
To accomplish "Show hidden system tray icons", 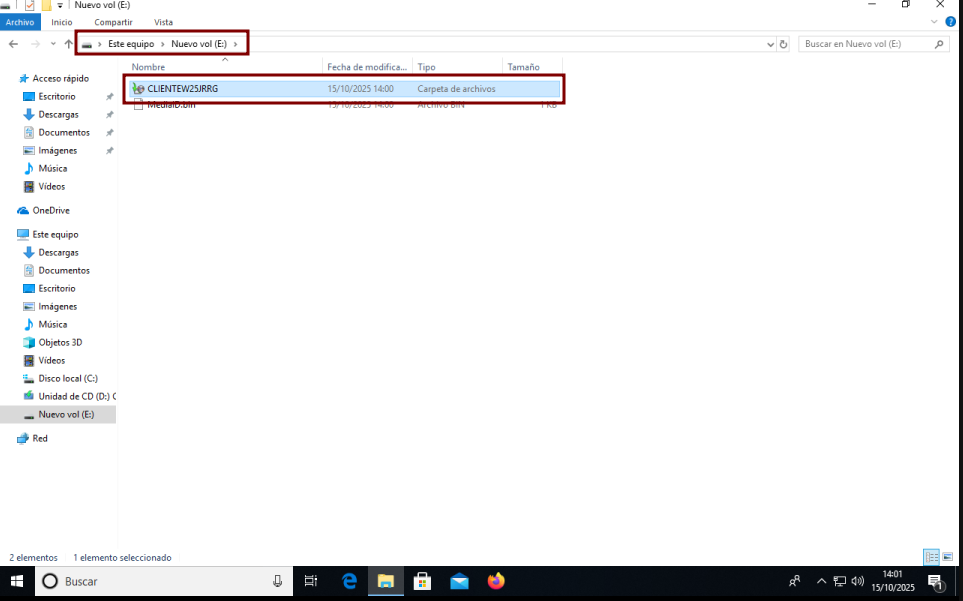I will tap(821, 581).
